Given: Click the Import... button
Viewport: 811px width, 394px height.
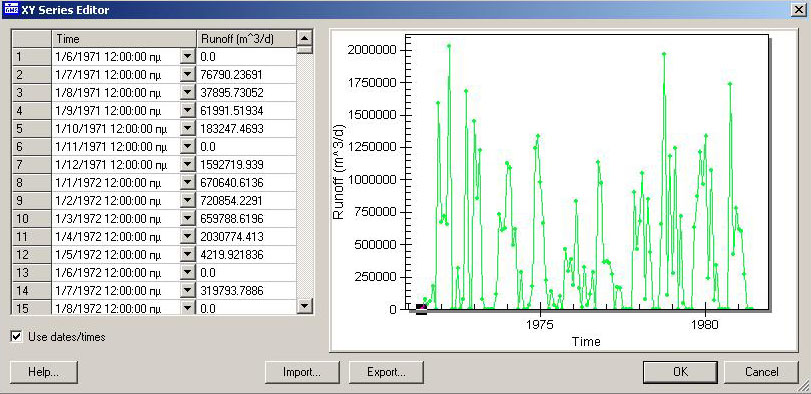Looking at the screenshot, I should [x=302, y=372].
